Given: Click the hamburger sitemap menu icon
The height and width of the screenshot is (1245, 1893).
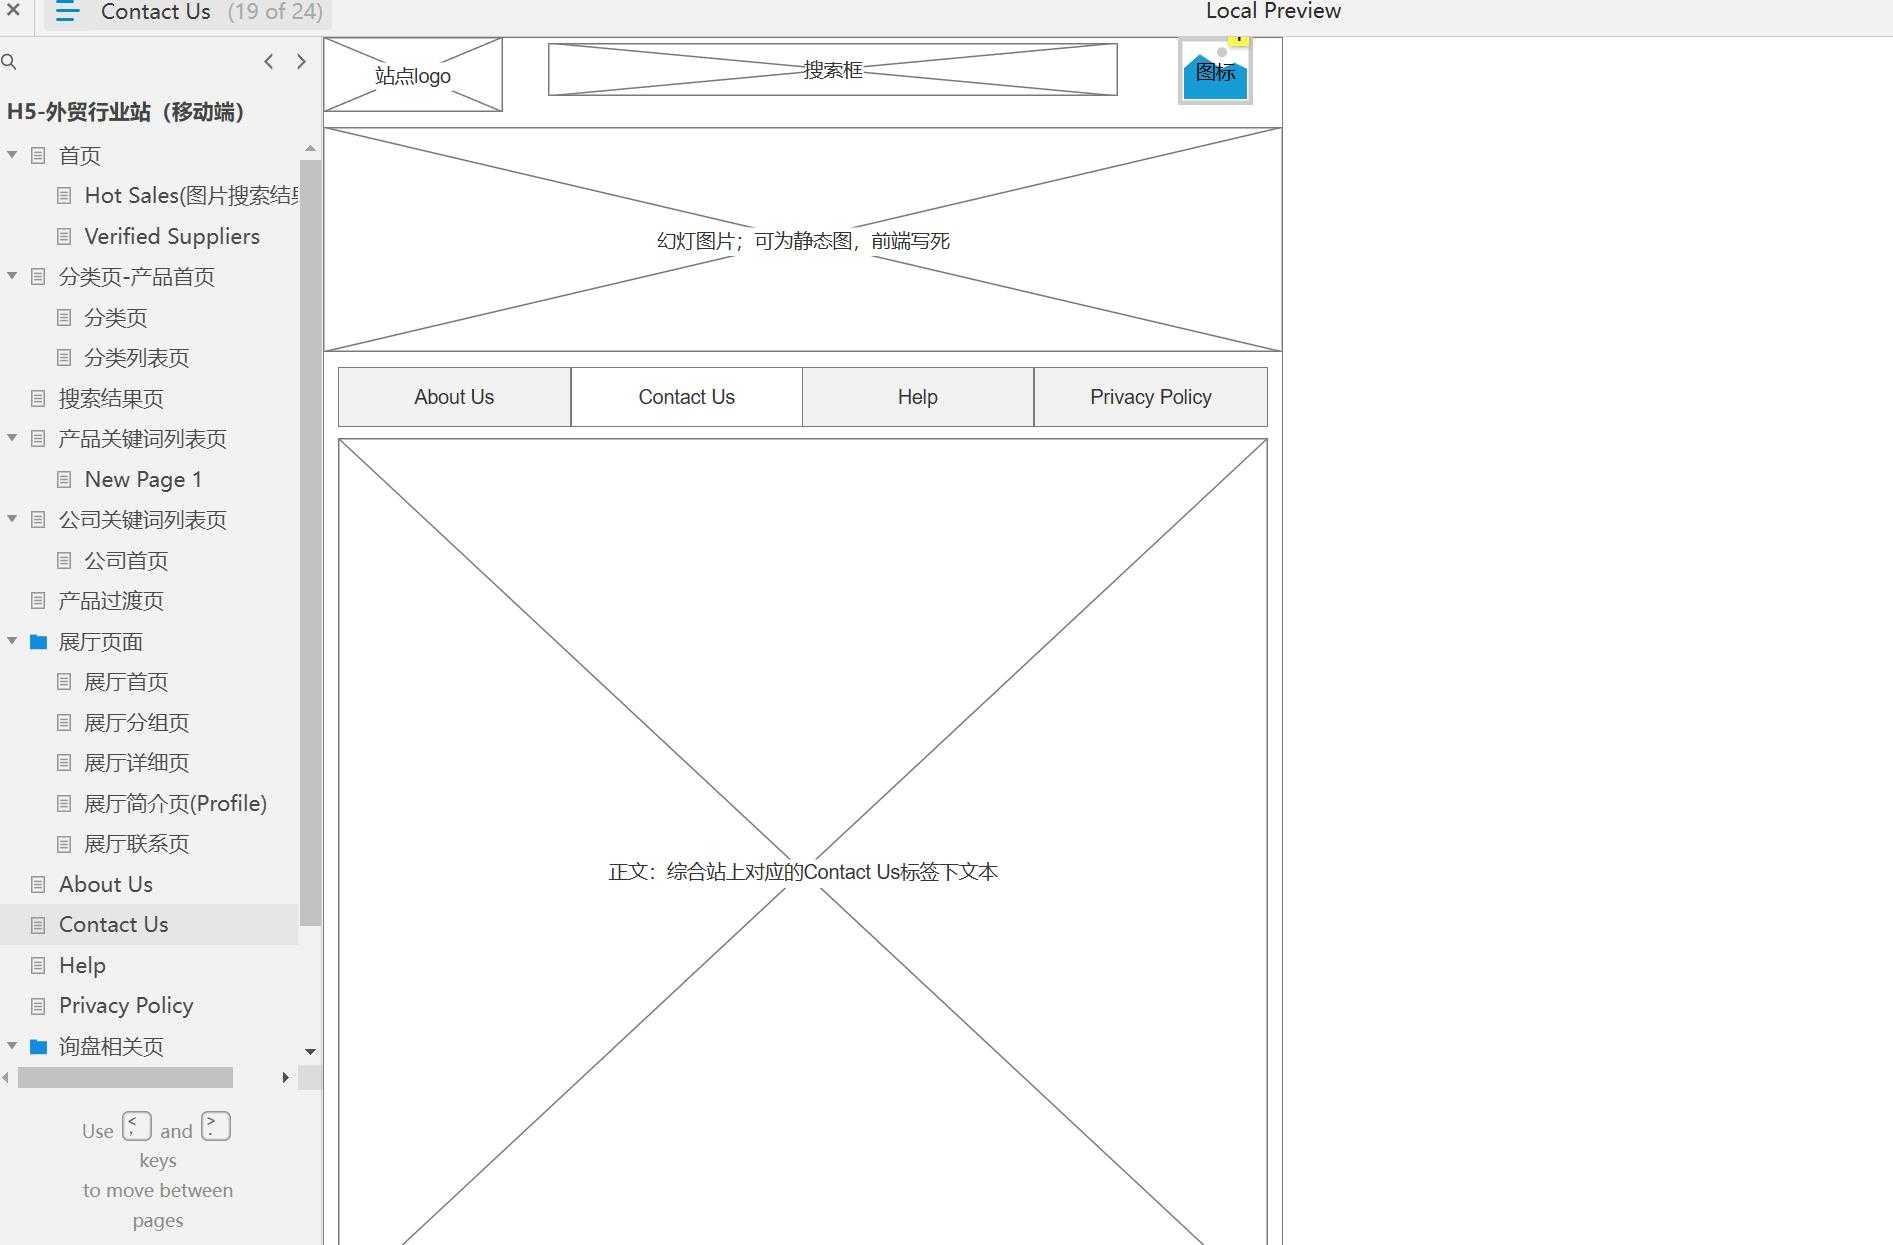Looking at the screenshot, I should pyautogui.click(x=67, y=12).
